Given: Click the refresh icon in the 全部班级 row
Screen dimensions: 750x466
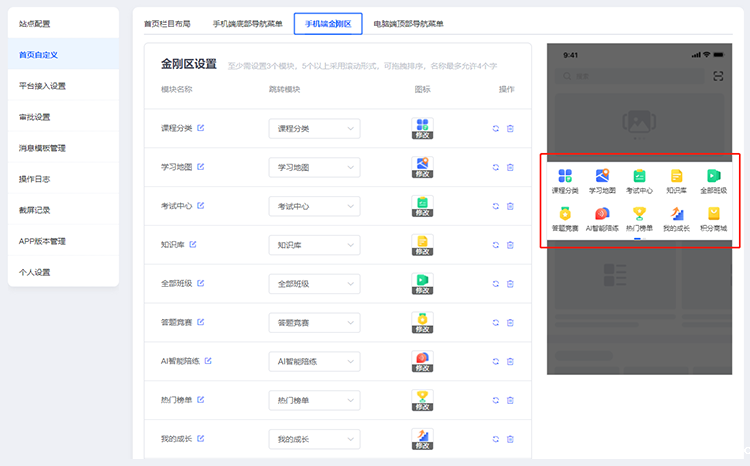Looking at the screenshot, I should tap(495, 284).
